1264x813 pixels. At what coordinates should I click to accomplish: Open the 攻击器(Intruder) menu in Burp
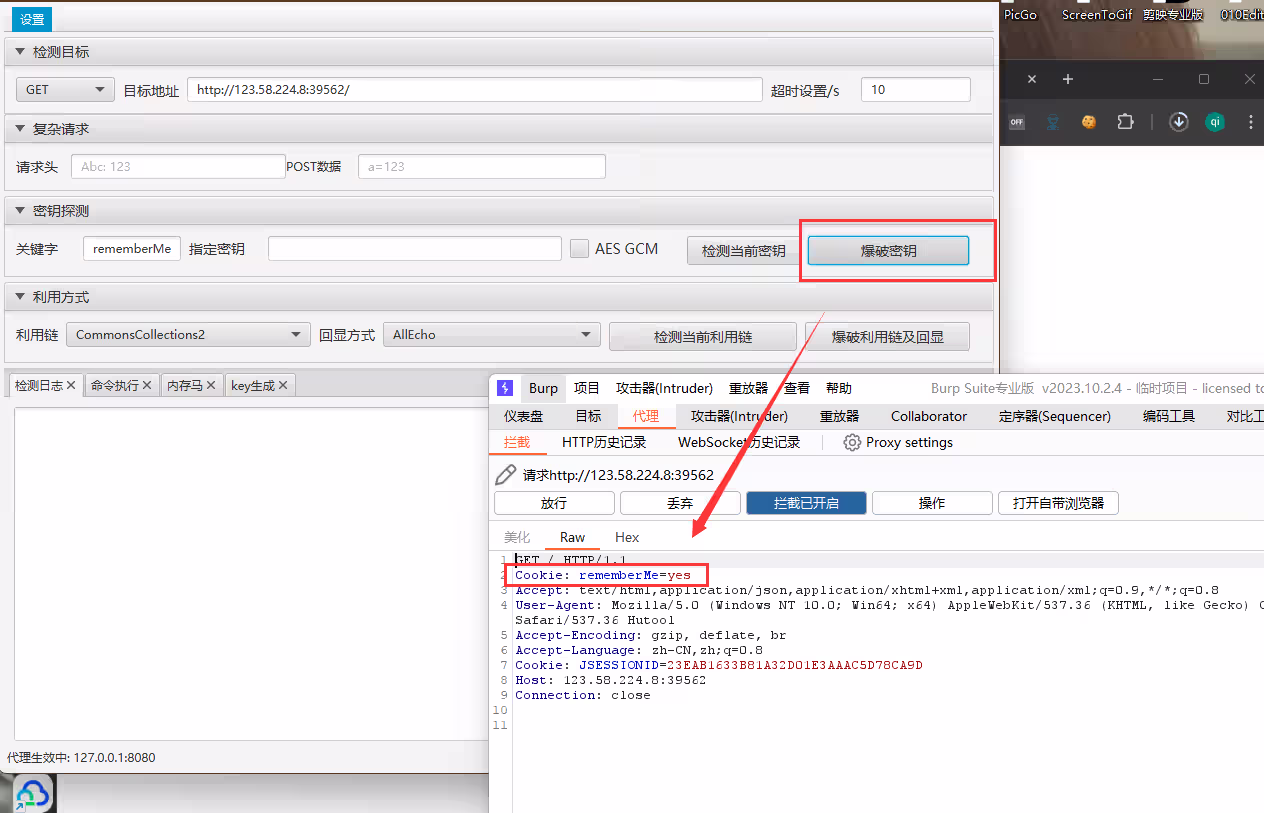664,388
